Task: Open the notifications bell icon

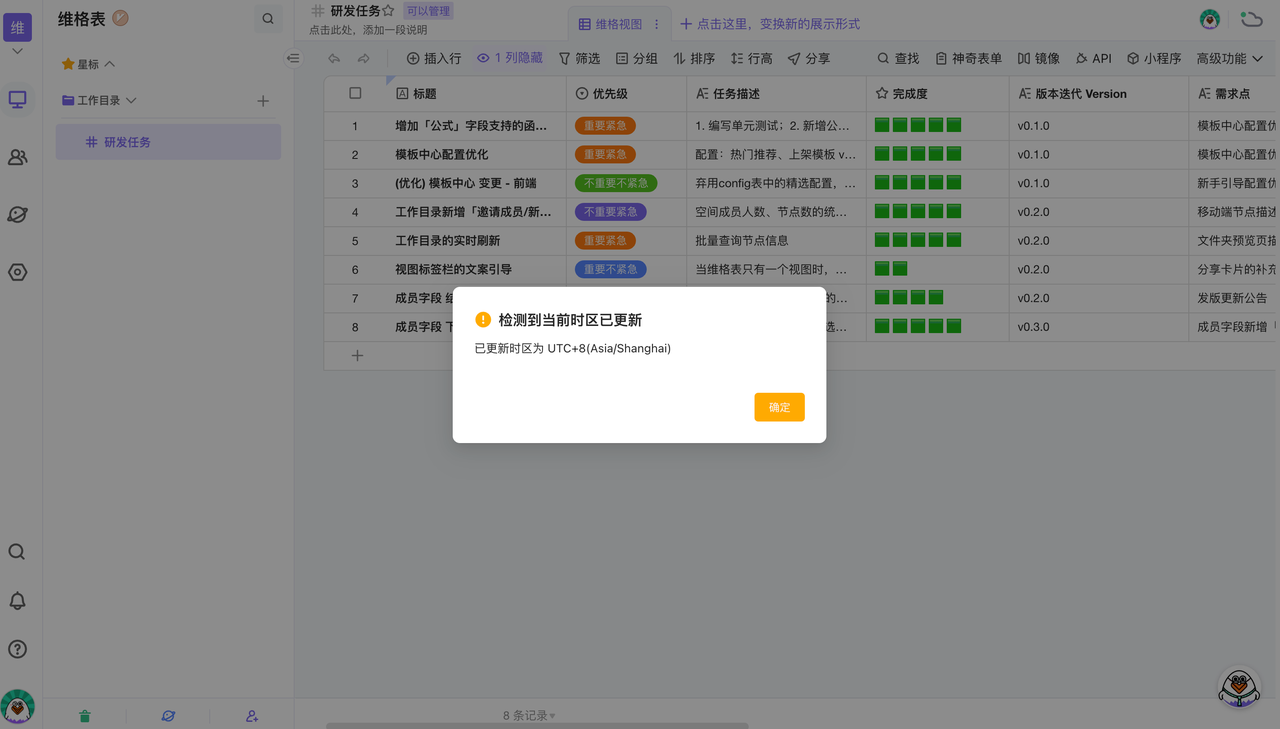Action: (x=17, y=601)
